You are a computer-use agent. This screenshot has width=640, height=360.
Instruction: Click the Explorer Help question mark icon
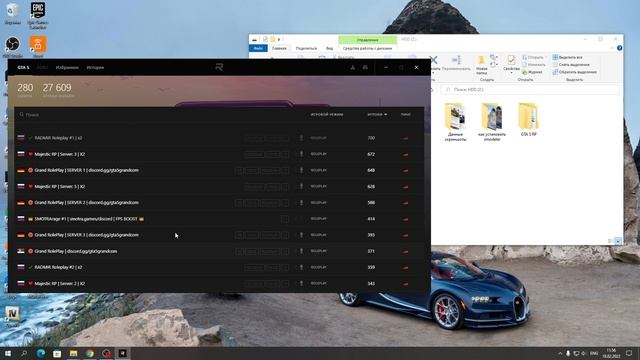click(619, 48)
